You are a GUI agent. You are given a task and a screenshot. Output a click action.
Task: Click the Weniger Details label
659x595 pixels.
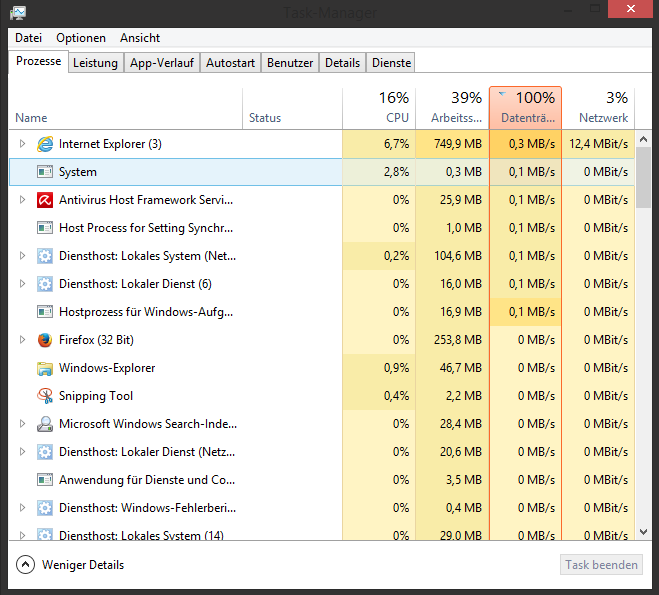(83, 565)
